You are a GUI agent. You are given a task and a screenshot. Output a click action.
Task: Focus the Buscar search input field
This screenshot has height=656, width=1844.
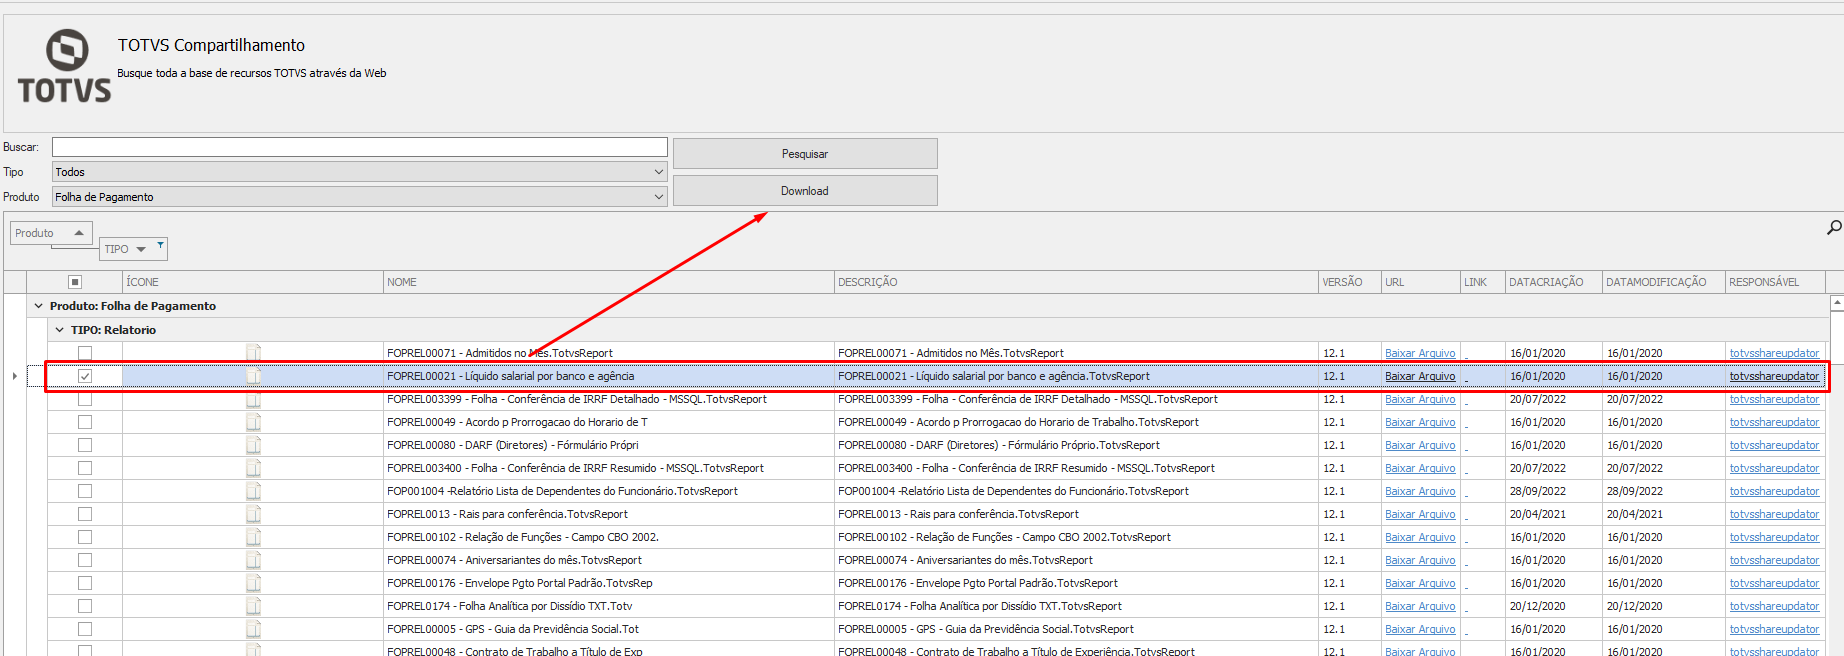359,147
